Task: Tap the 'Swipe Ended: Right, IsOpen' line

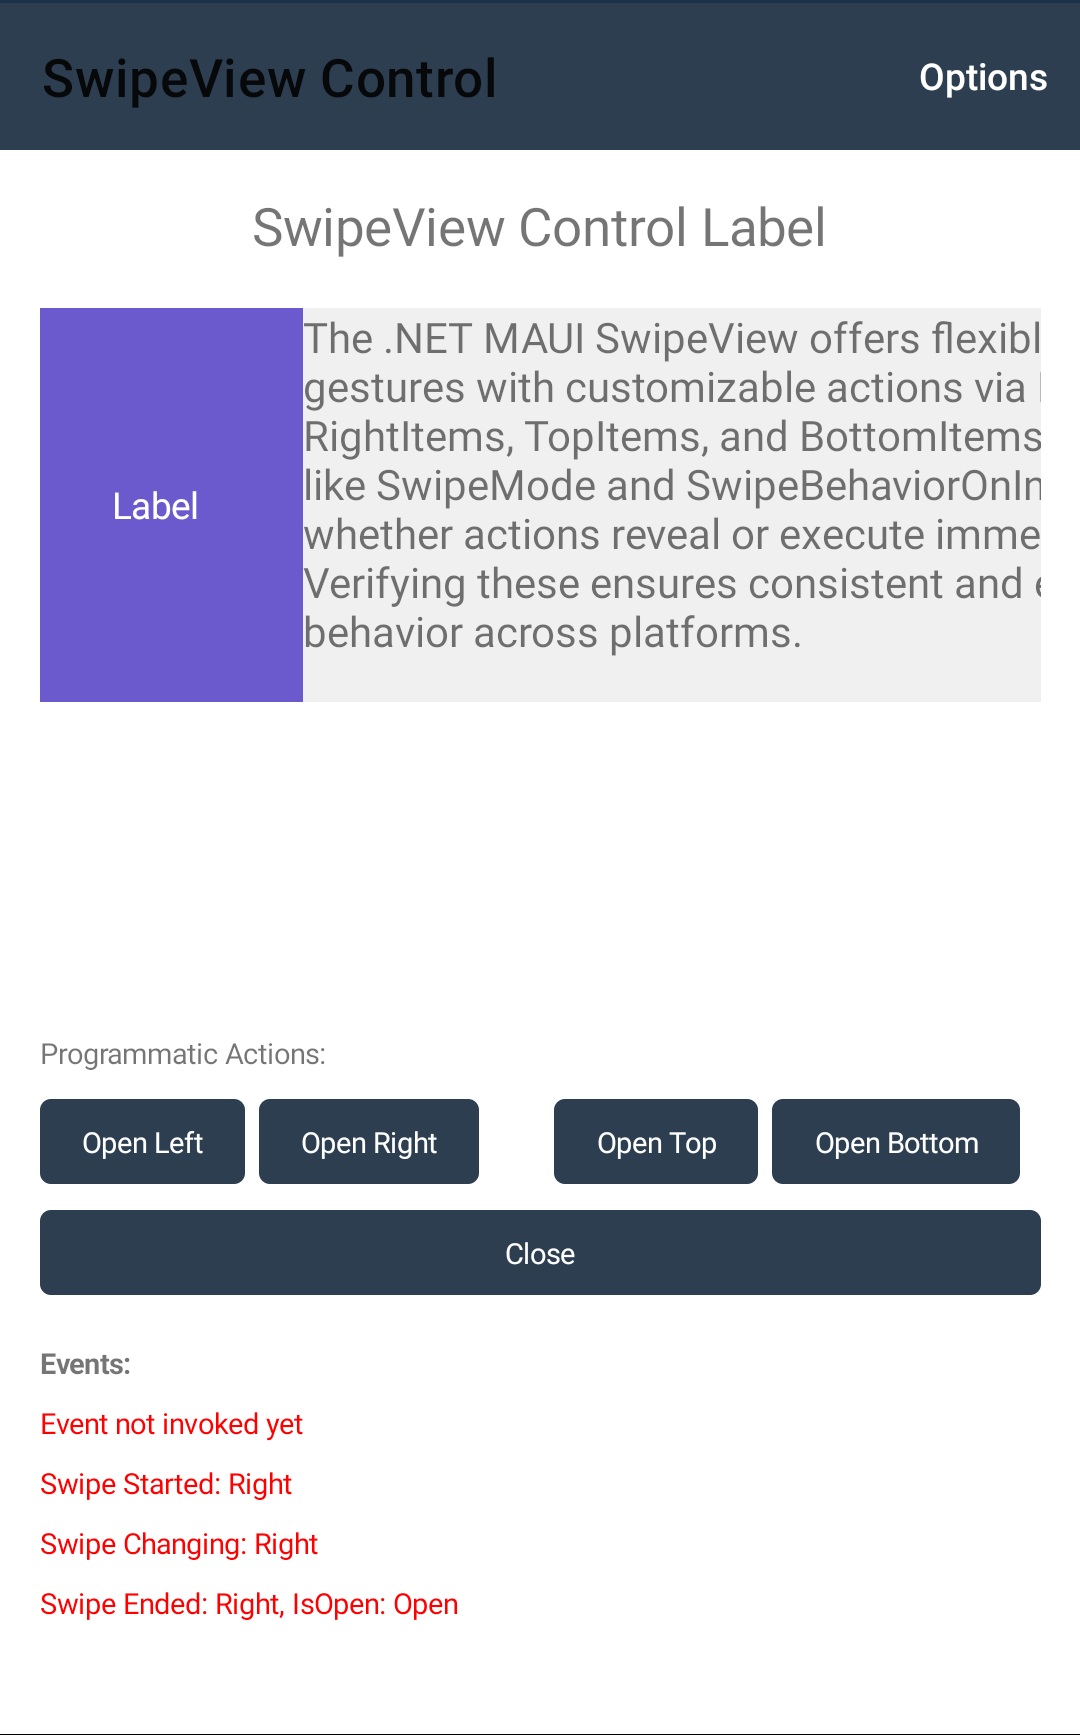Action: pyautogui.click(x=249, y=1604)
